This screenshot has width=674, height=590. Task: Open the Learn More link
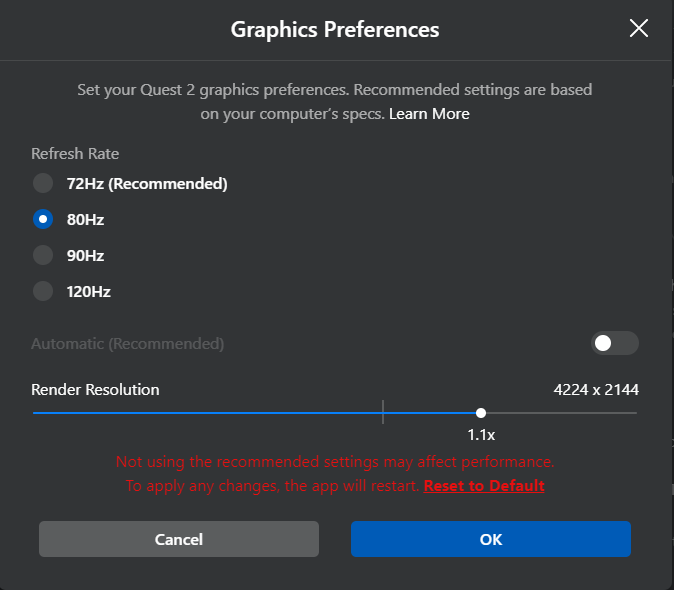tap(429, 114)
